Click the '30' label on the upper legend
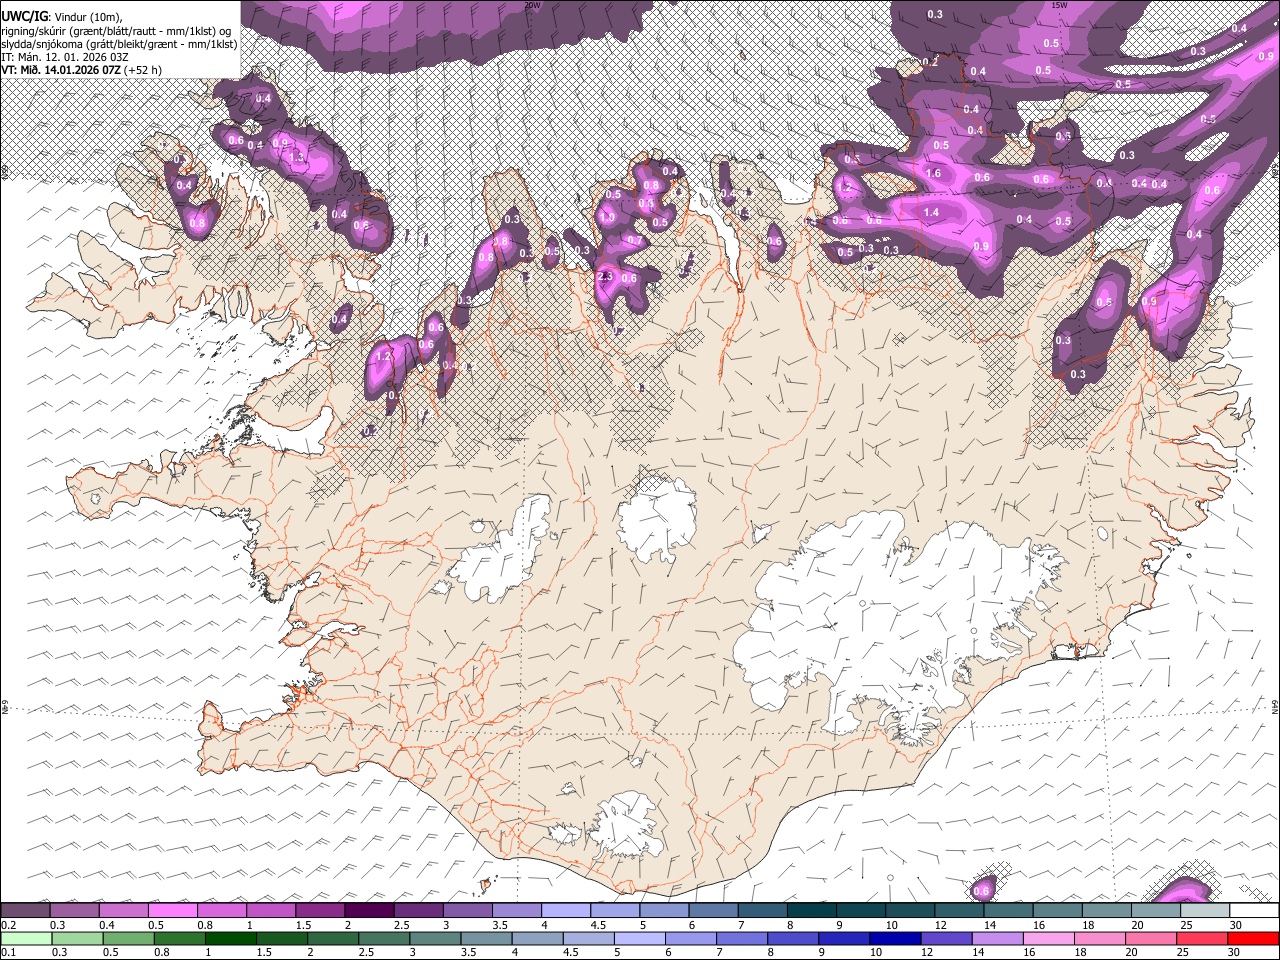 1236,925
